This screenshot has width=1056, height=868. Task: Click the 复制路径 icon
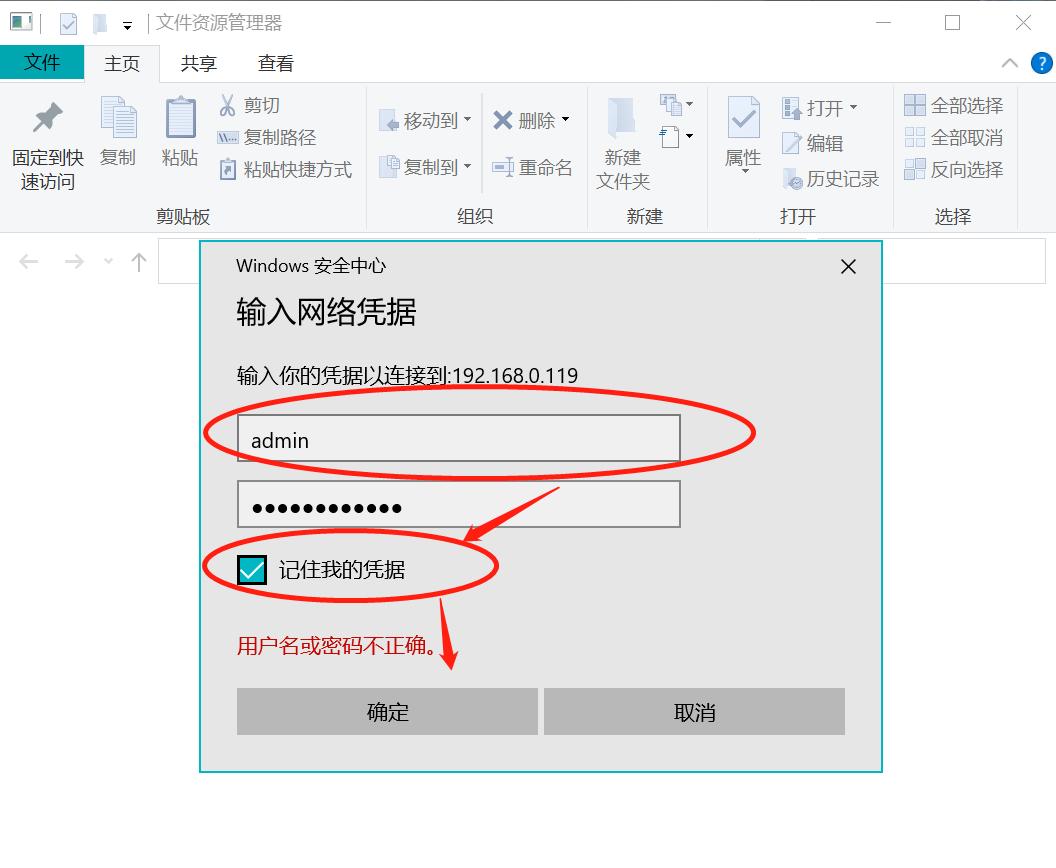point(227,138)
